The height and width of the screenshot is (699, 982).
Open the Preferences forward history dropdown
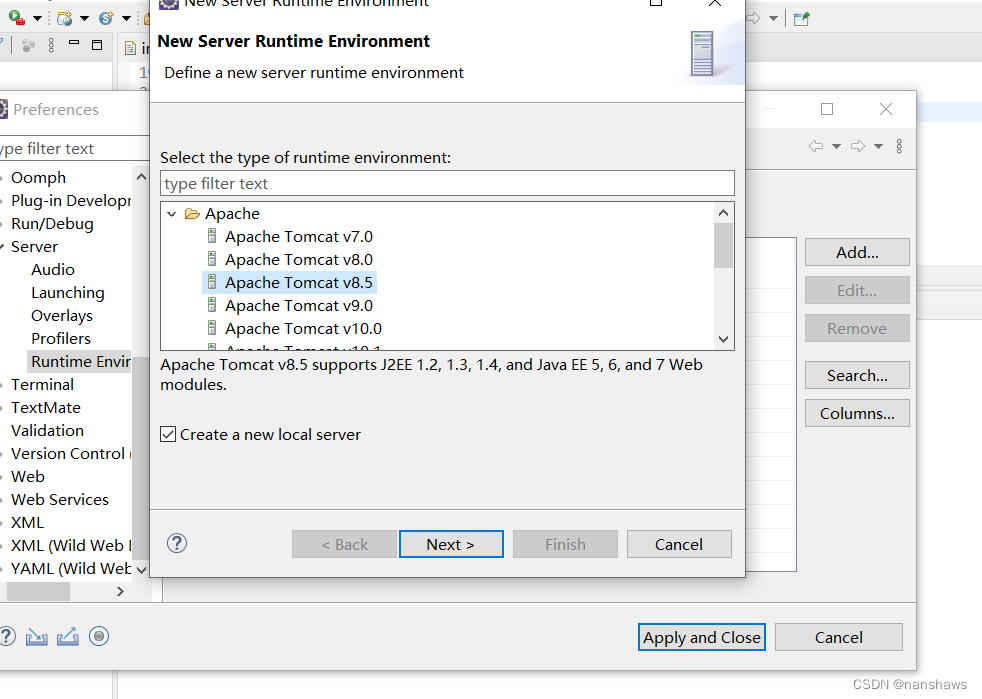tap(879, 147)
